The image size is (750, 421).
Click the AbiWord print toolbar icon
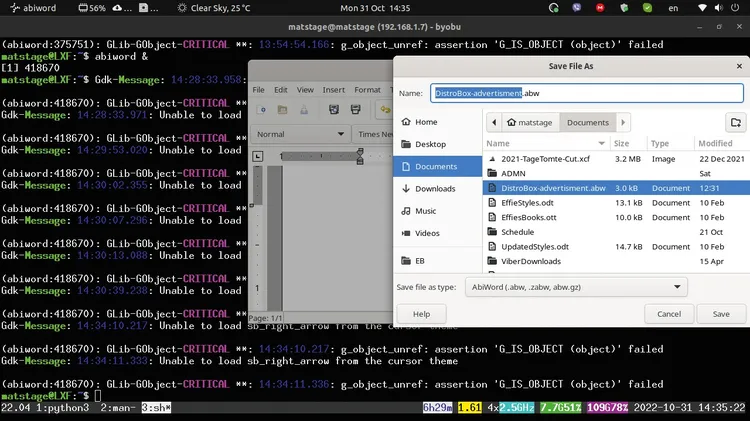click(x=356, y=109)
